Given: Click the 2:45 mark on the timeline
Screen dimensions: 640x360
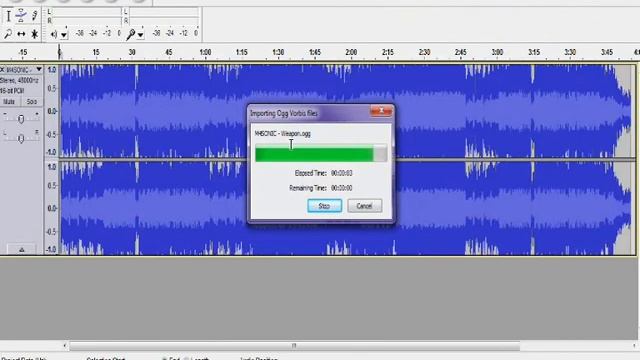Looking at the screenshot, I should (461, 52).
